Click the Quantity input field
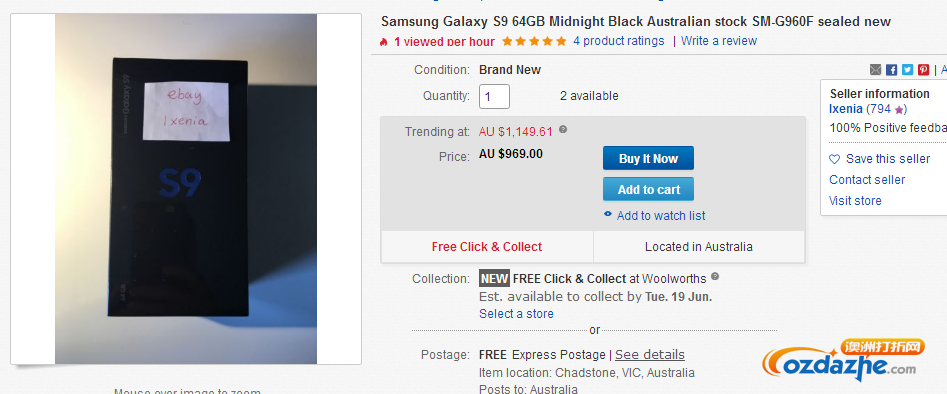The width and height of the screenshot is (947, 394). coord(494,97)
